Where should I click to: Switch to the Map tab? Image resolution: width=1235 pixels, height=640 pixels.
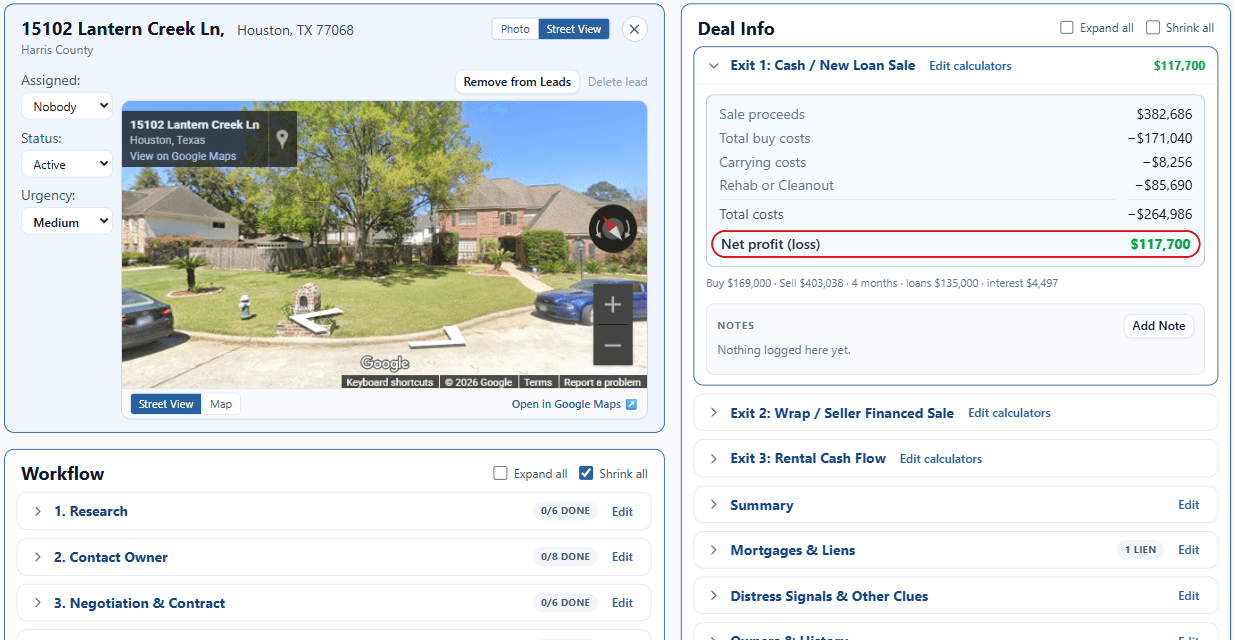coord(221,404)
